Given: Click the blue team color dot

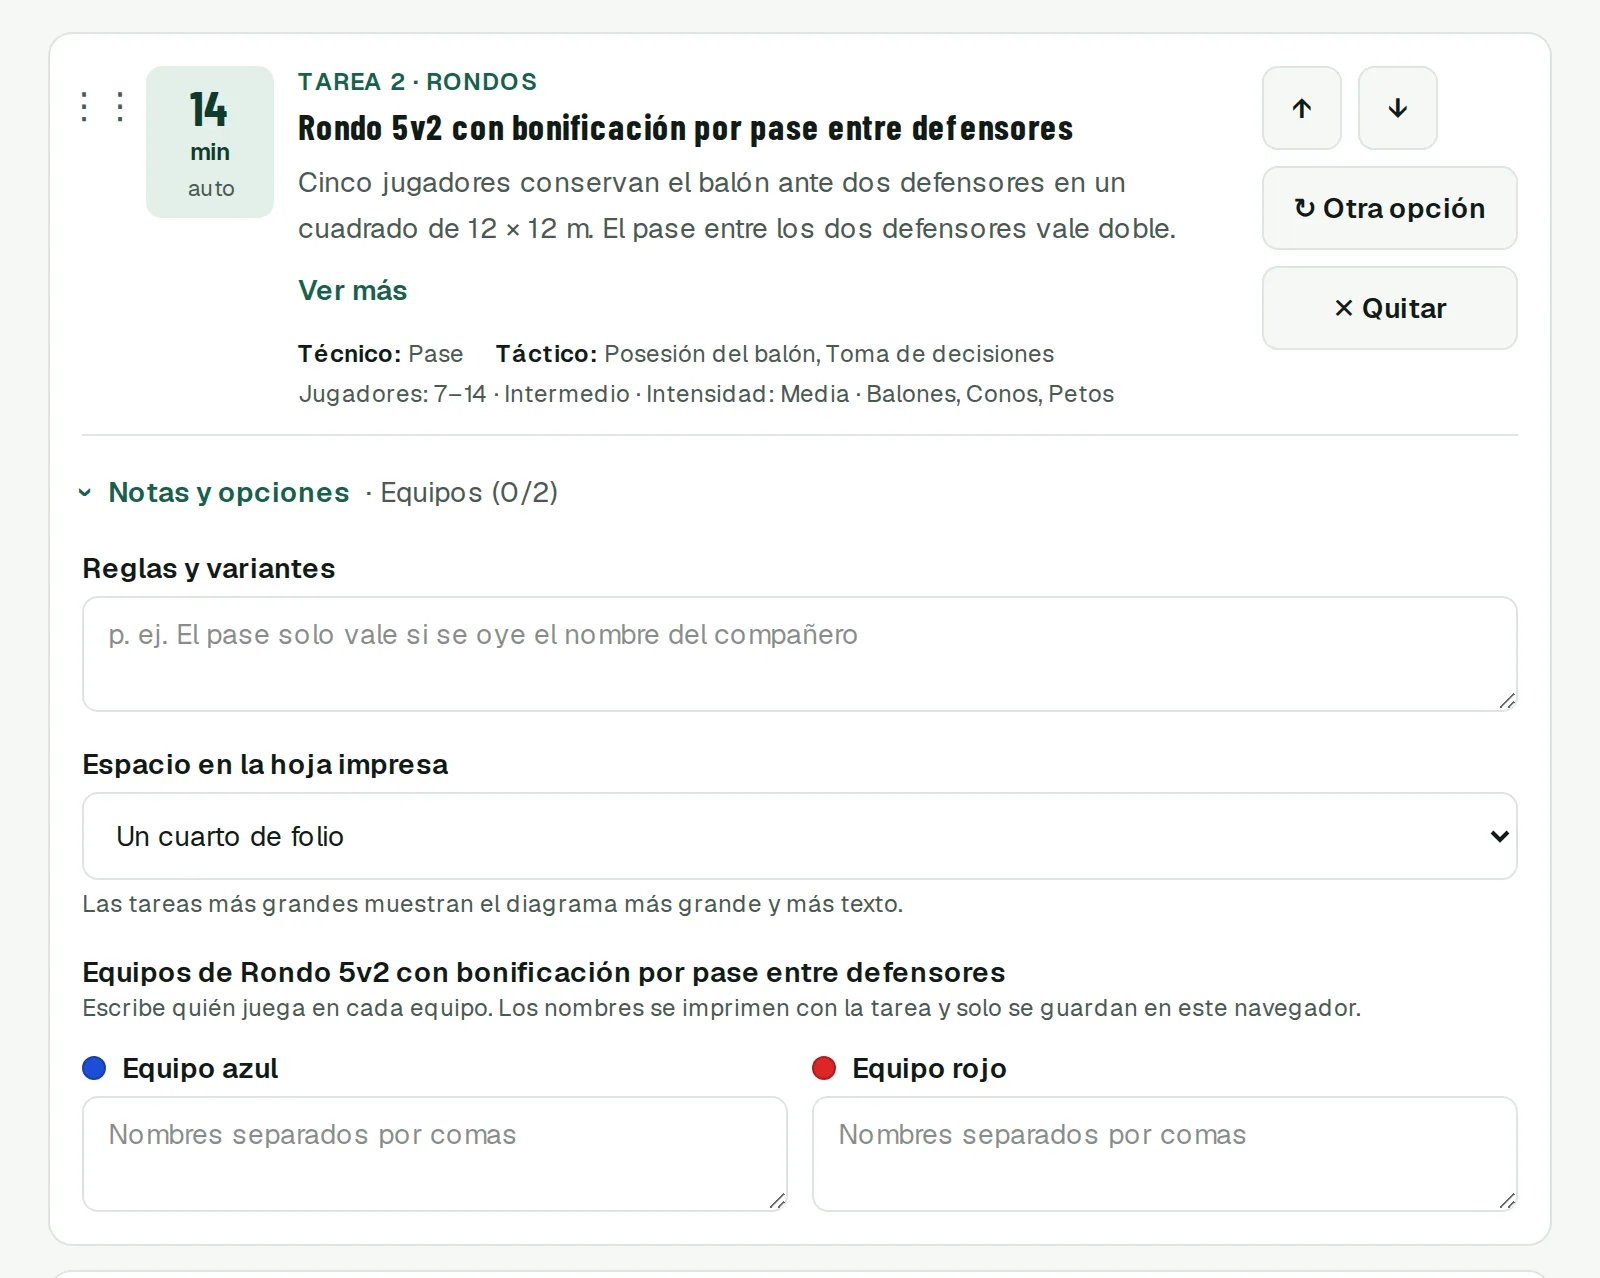Looking at the screenshot, I should 94,1068.
